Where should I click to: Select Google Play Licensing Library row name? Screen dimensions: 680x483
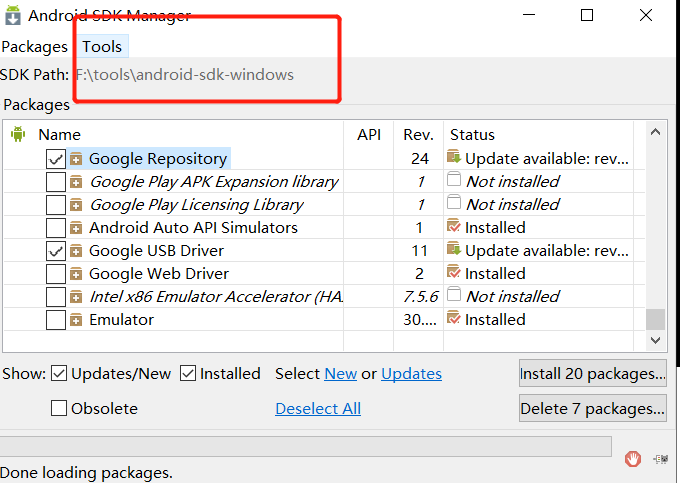click(x=196, y=205)
